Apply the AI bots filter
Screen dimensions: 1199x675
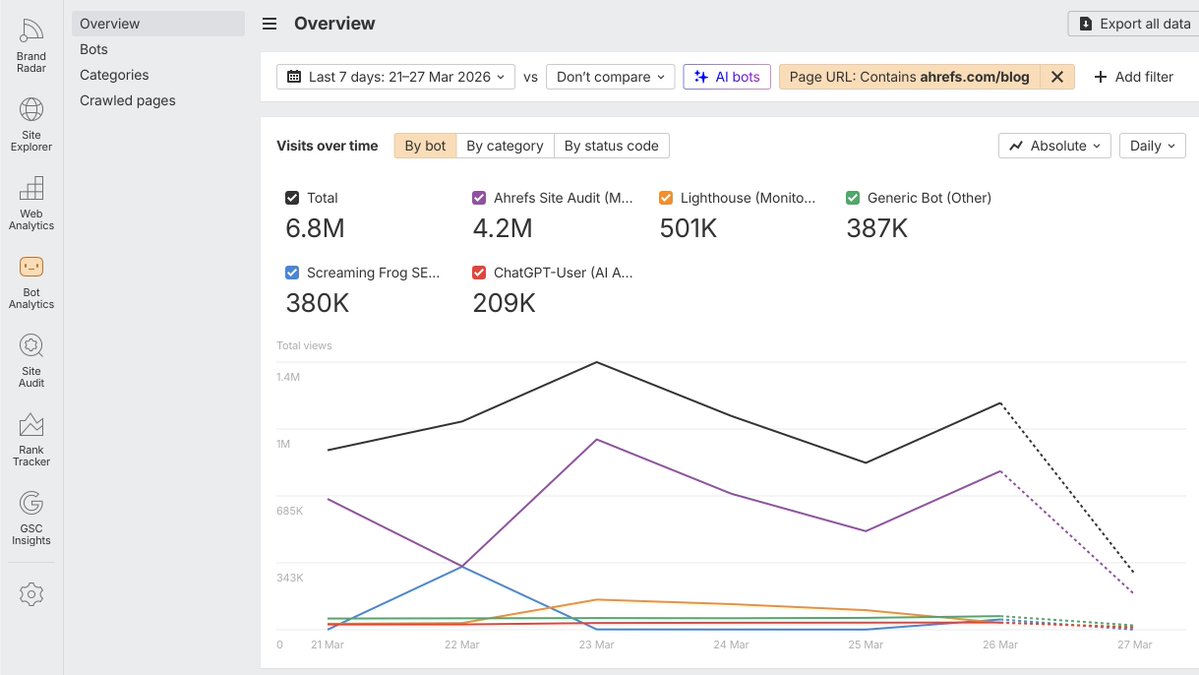click(x=727, y=76)
